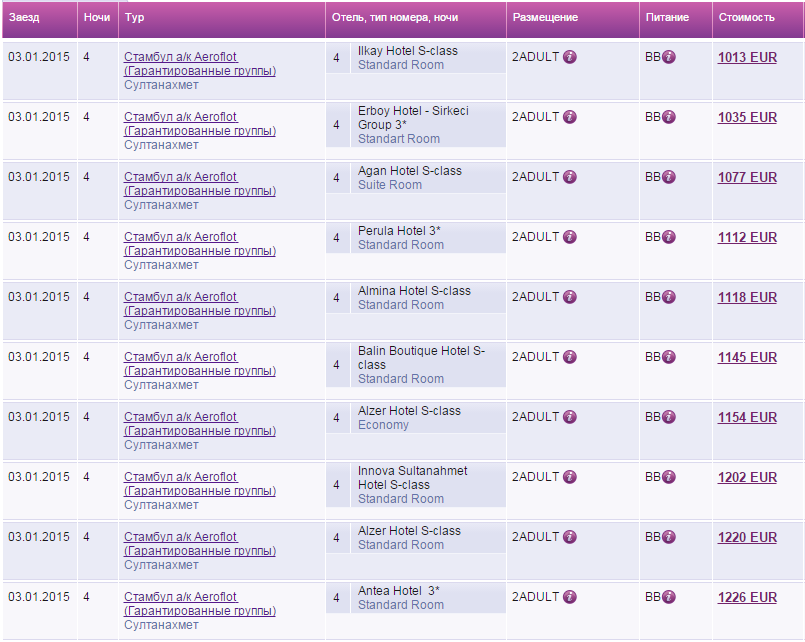Click help icon beside 2ADULT in Ilkay Hotel row
This screenshot has height=642, width=805.
pos(570,57)
